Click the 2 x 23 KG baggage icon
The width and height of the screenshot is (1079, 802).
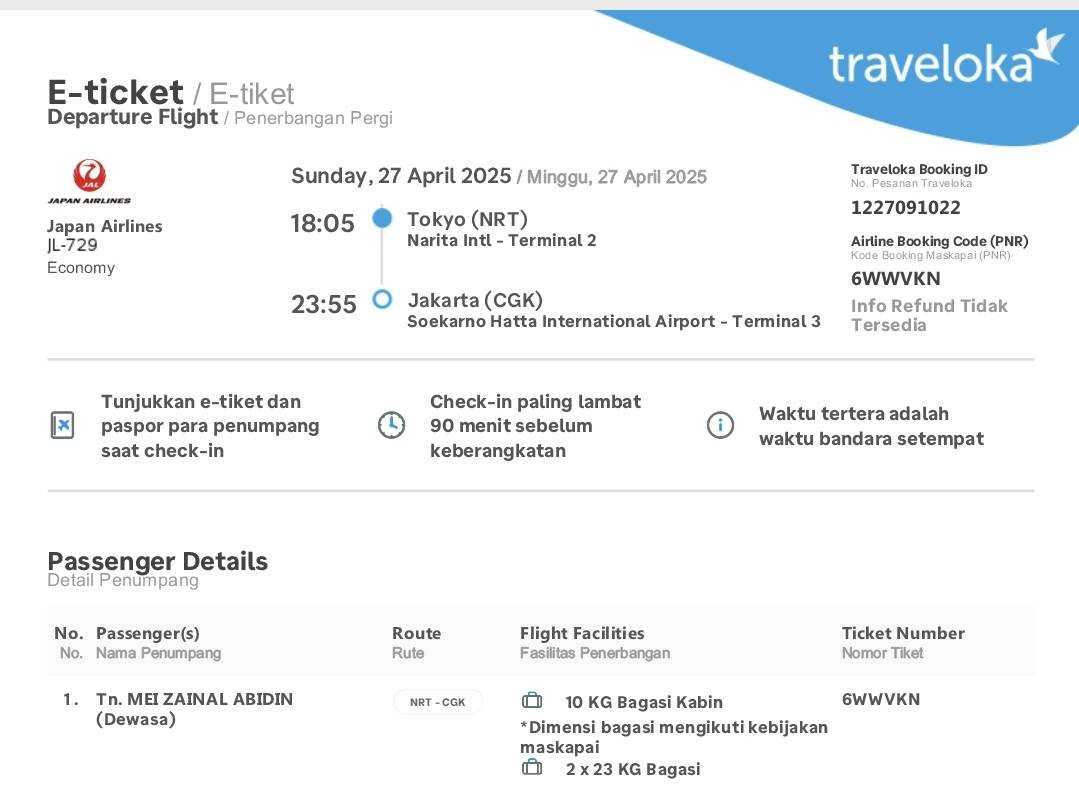click(532, 768)
